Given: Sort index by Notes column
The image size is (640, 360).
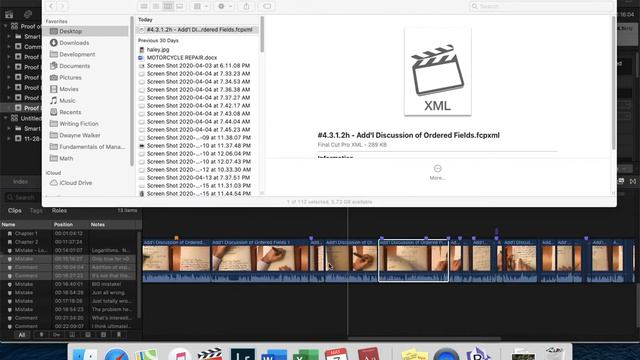Looking at the screenshot, I should tap(98, 224).
